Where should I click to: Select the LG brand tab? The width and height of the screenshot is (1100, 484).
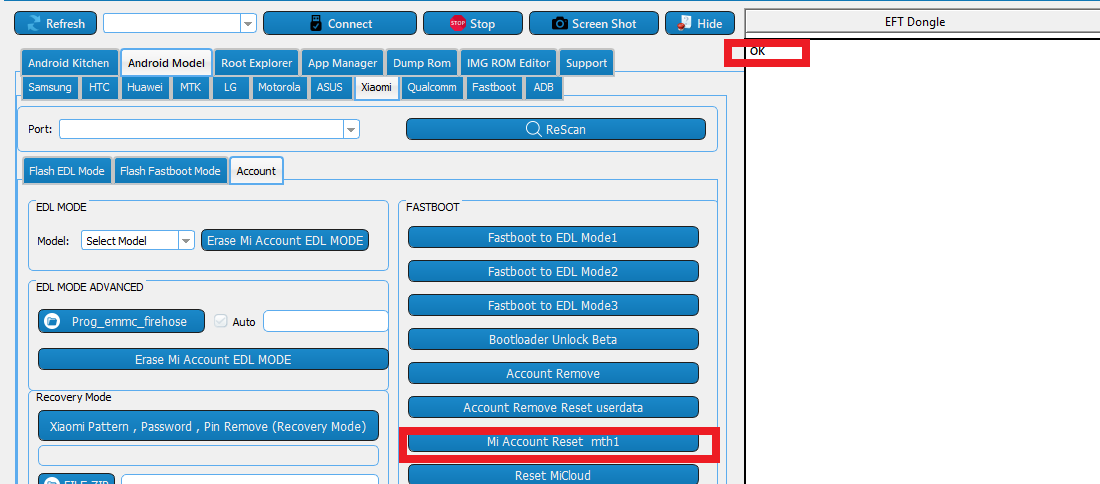click(230, 88)
